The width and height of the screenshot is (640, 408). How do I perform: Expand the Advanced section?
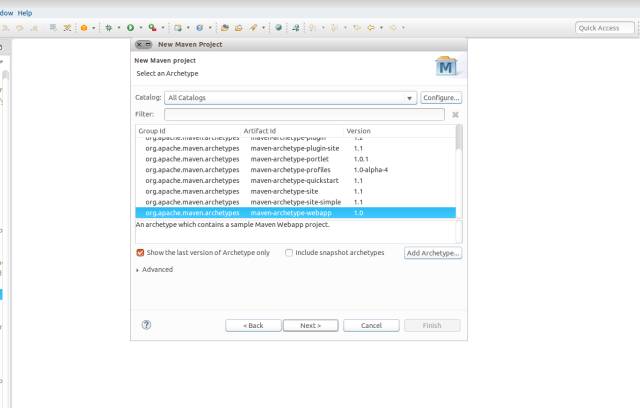(137, 270)
